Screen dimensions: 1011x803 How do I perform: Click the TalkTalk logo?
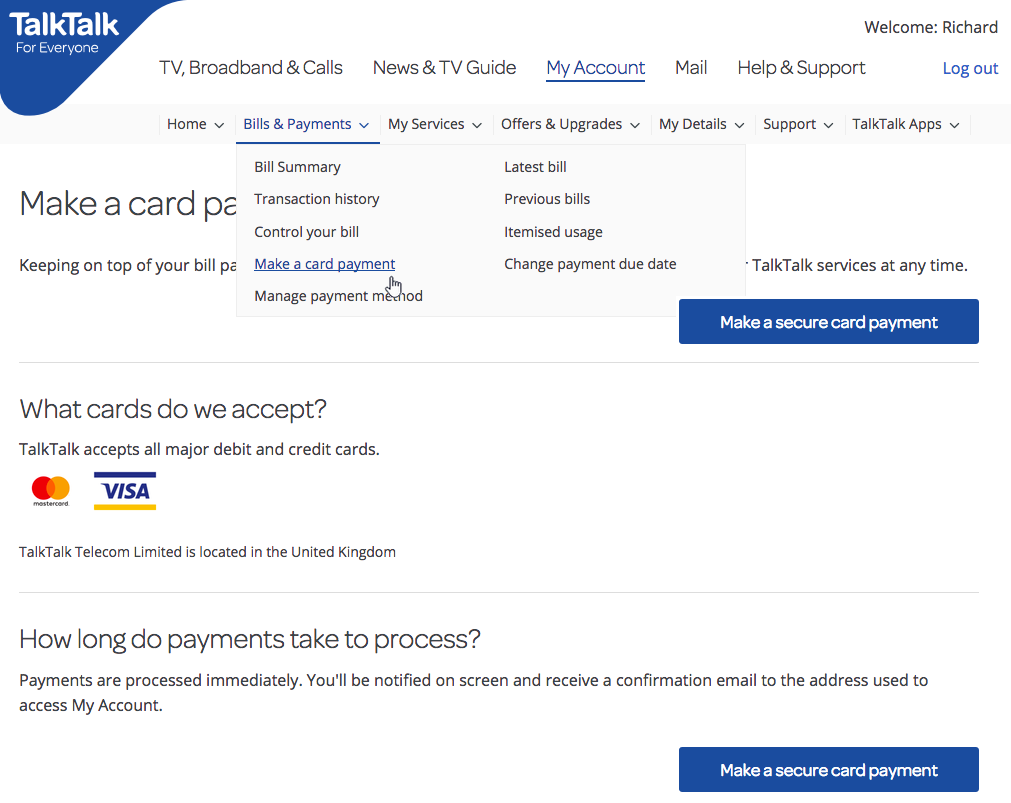pyautogui.click(x=66, y=33)
